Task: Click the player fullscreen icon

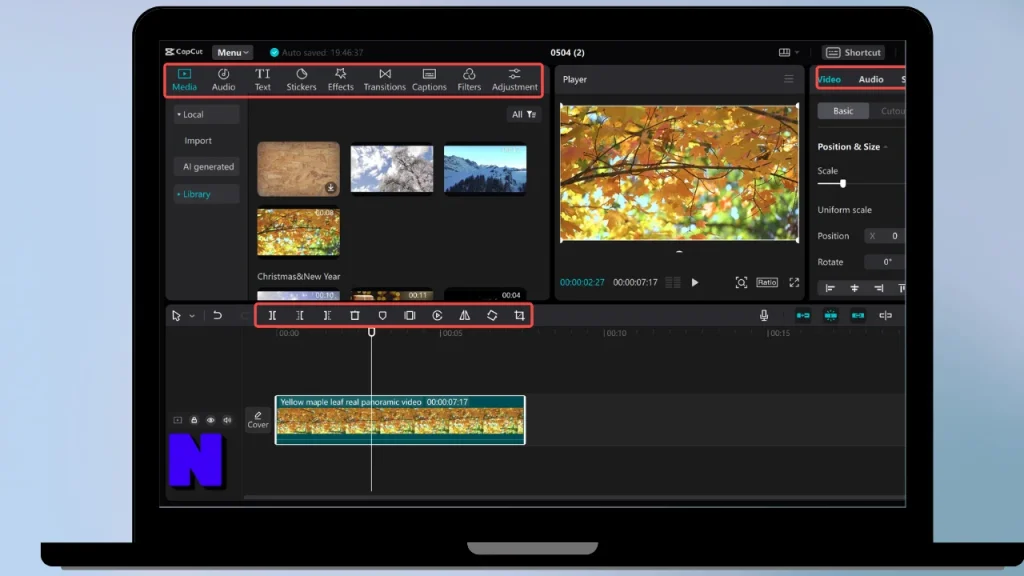Action: [x=793, y=282]
